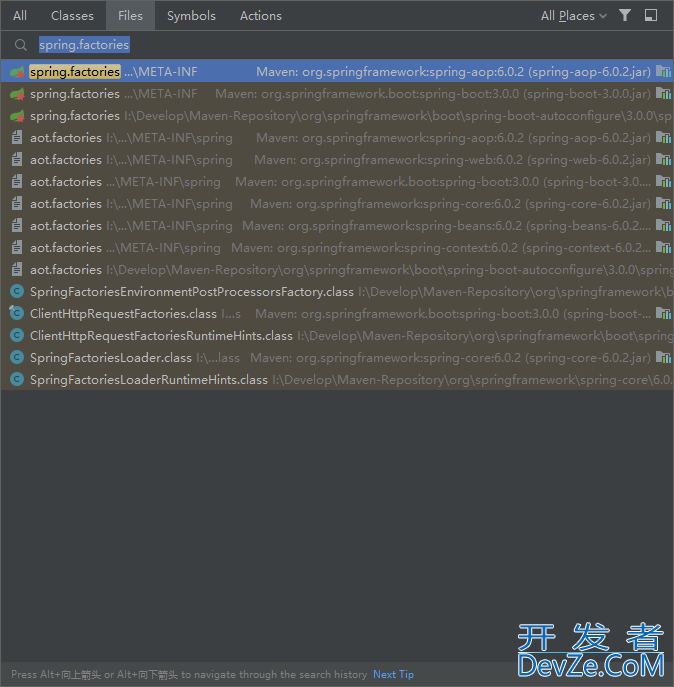This screenshot has height=687, width=674.
Task: Select spring.factories result from spring-aop-6.0.2.jar
Action: coord(337,71)
